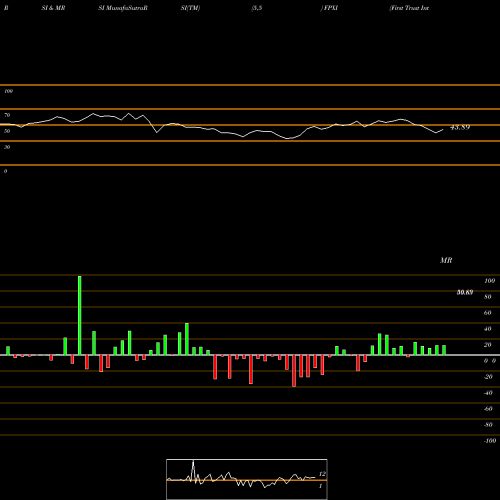Click the '12' label in mini chart
Screen dimensions: 500x500
(x=322, y=474)
